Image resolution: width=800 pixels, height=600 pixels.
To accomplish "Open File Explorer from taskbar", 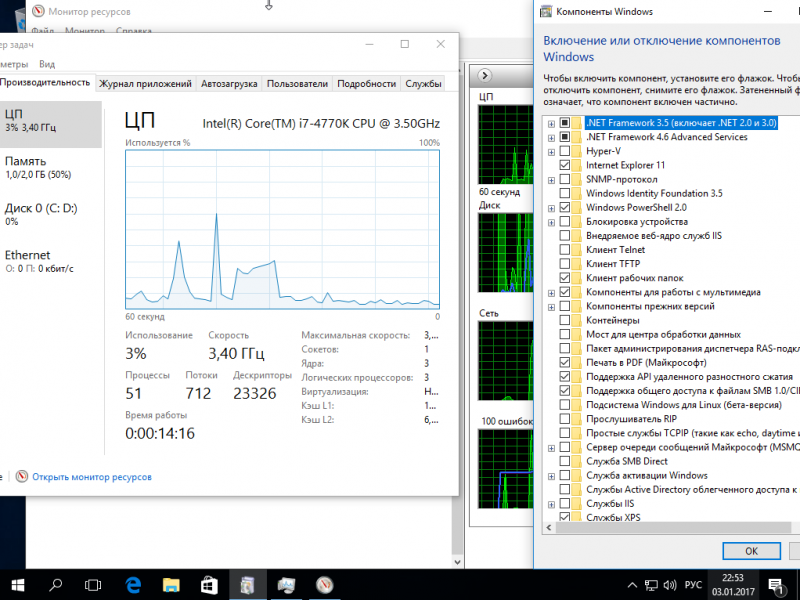I will [x=171, y=585].
